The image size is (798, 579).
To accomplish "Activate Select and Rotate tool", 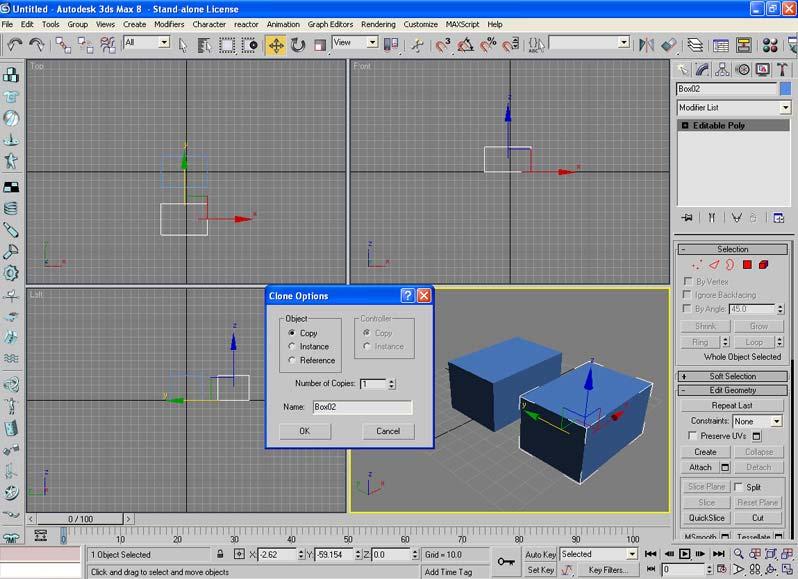I will click(298, 45).
